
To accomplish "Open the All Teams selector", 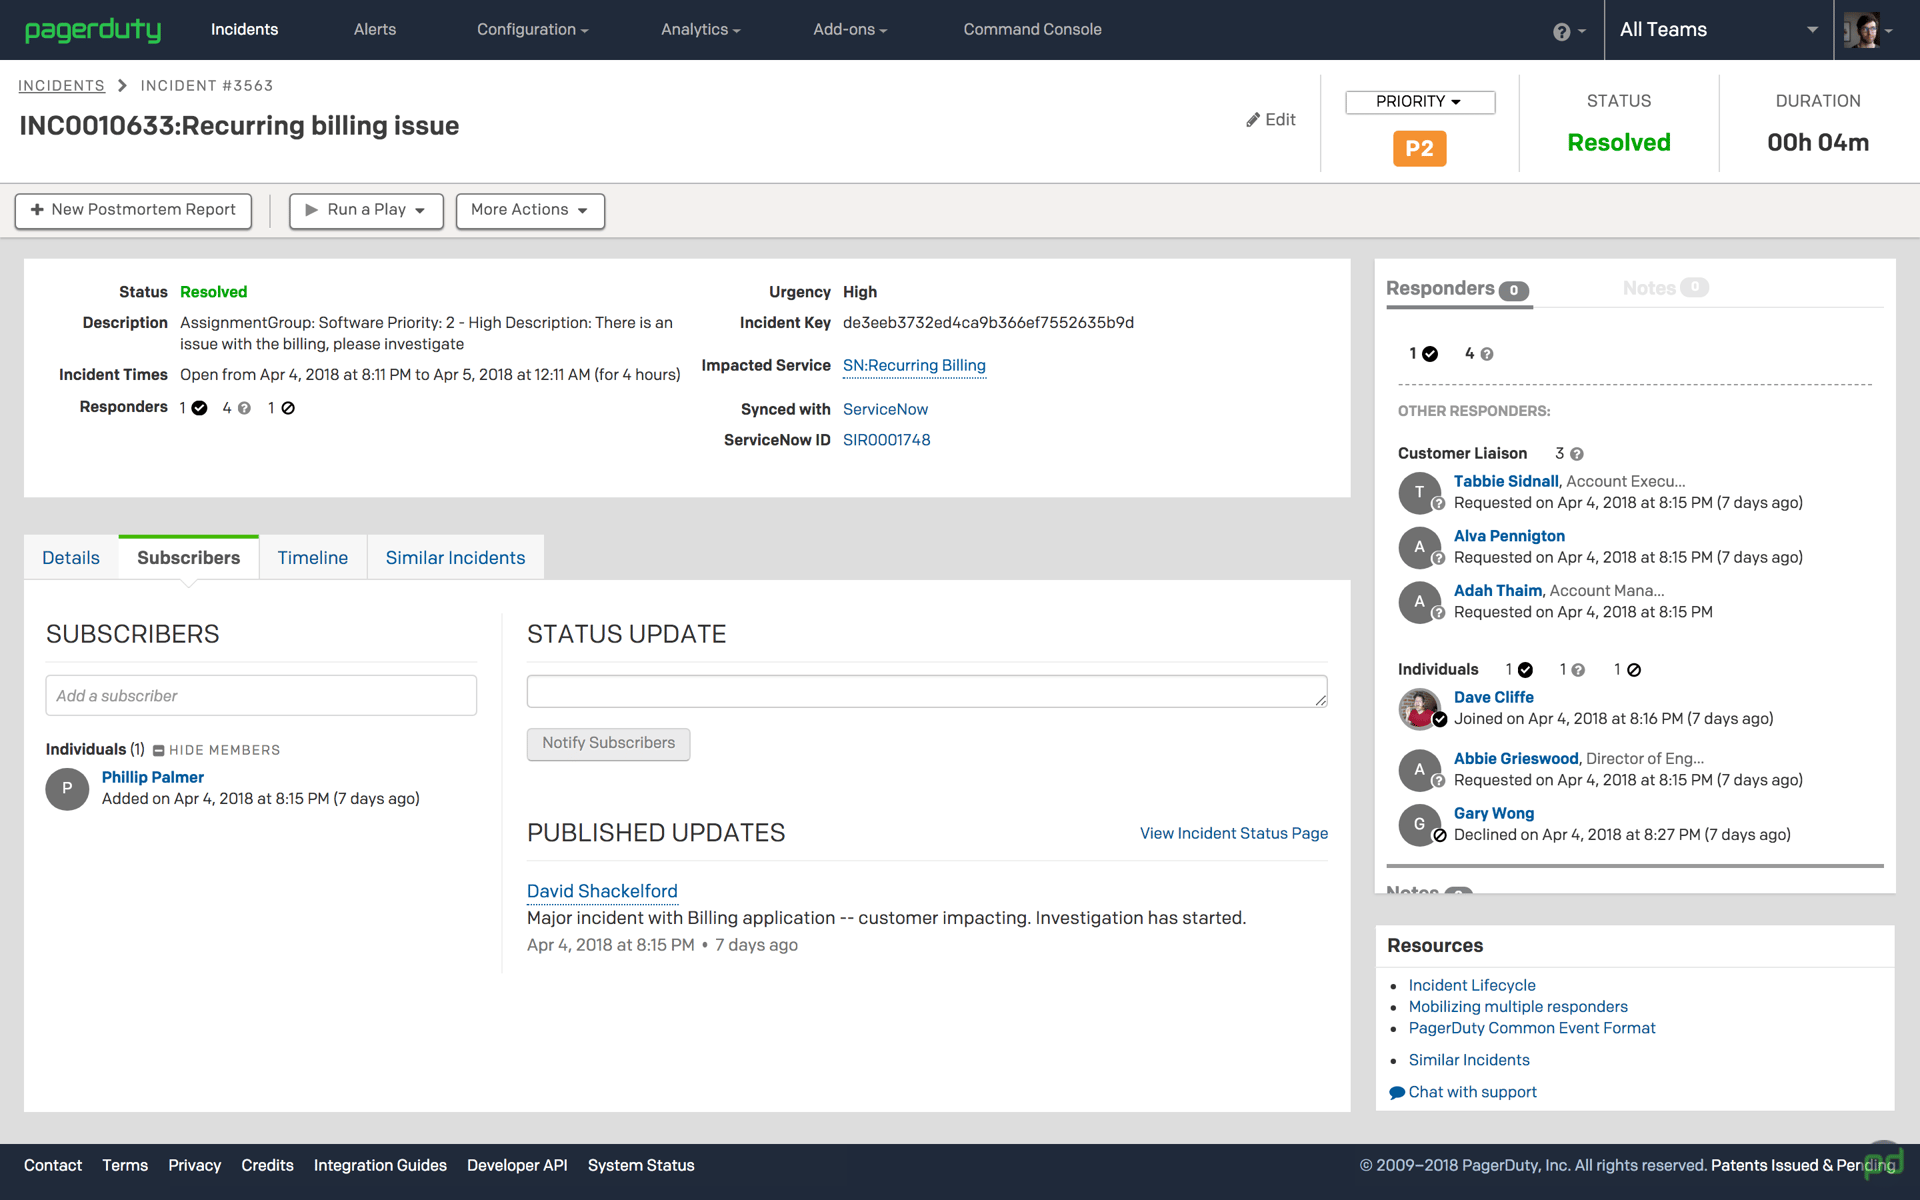I will [1717, 30].
